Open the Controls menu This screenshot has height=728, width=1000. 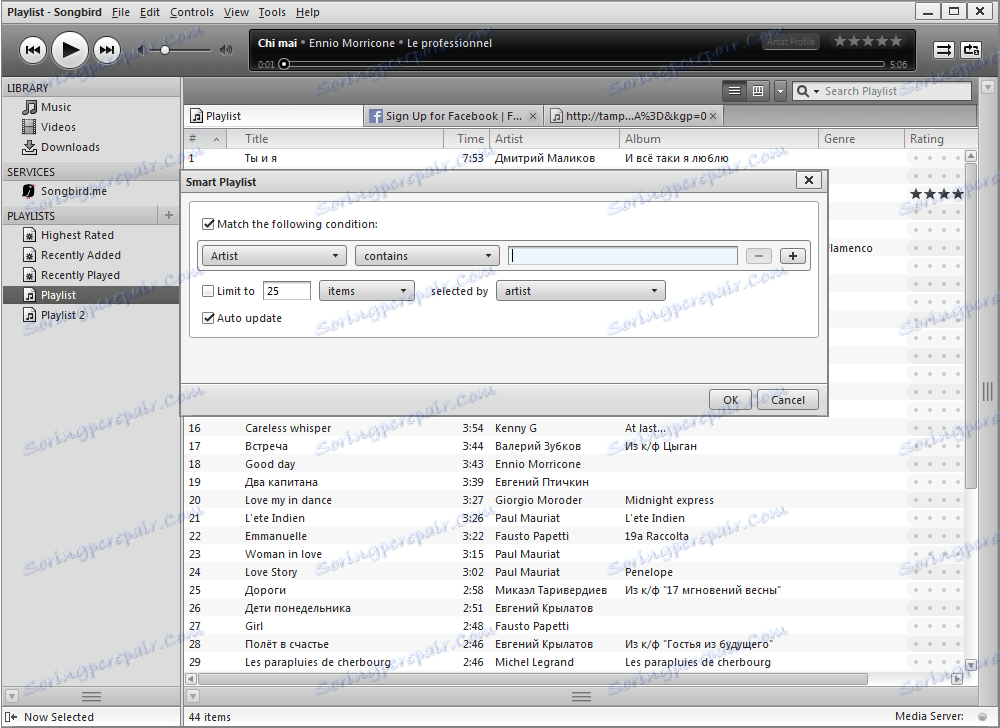191,12
